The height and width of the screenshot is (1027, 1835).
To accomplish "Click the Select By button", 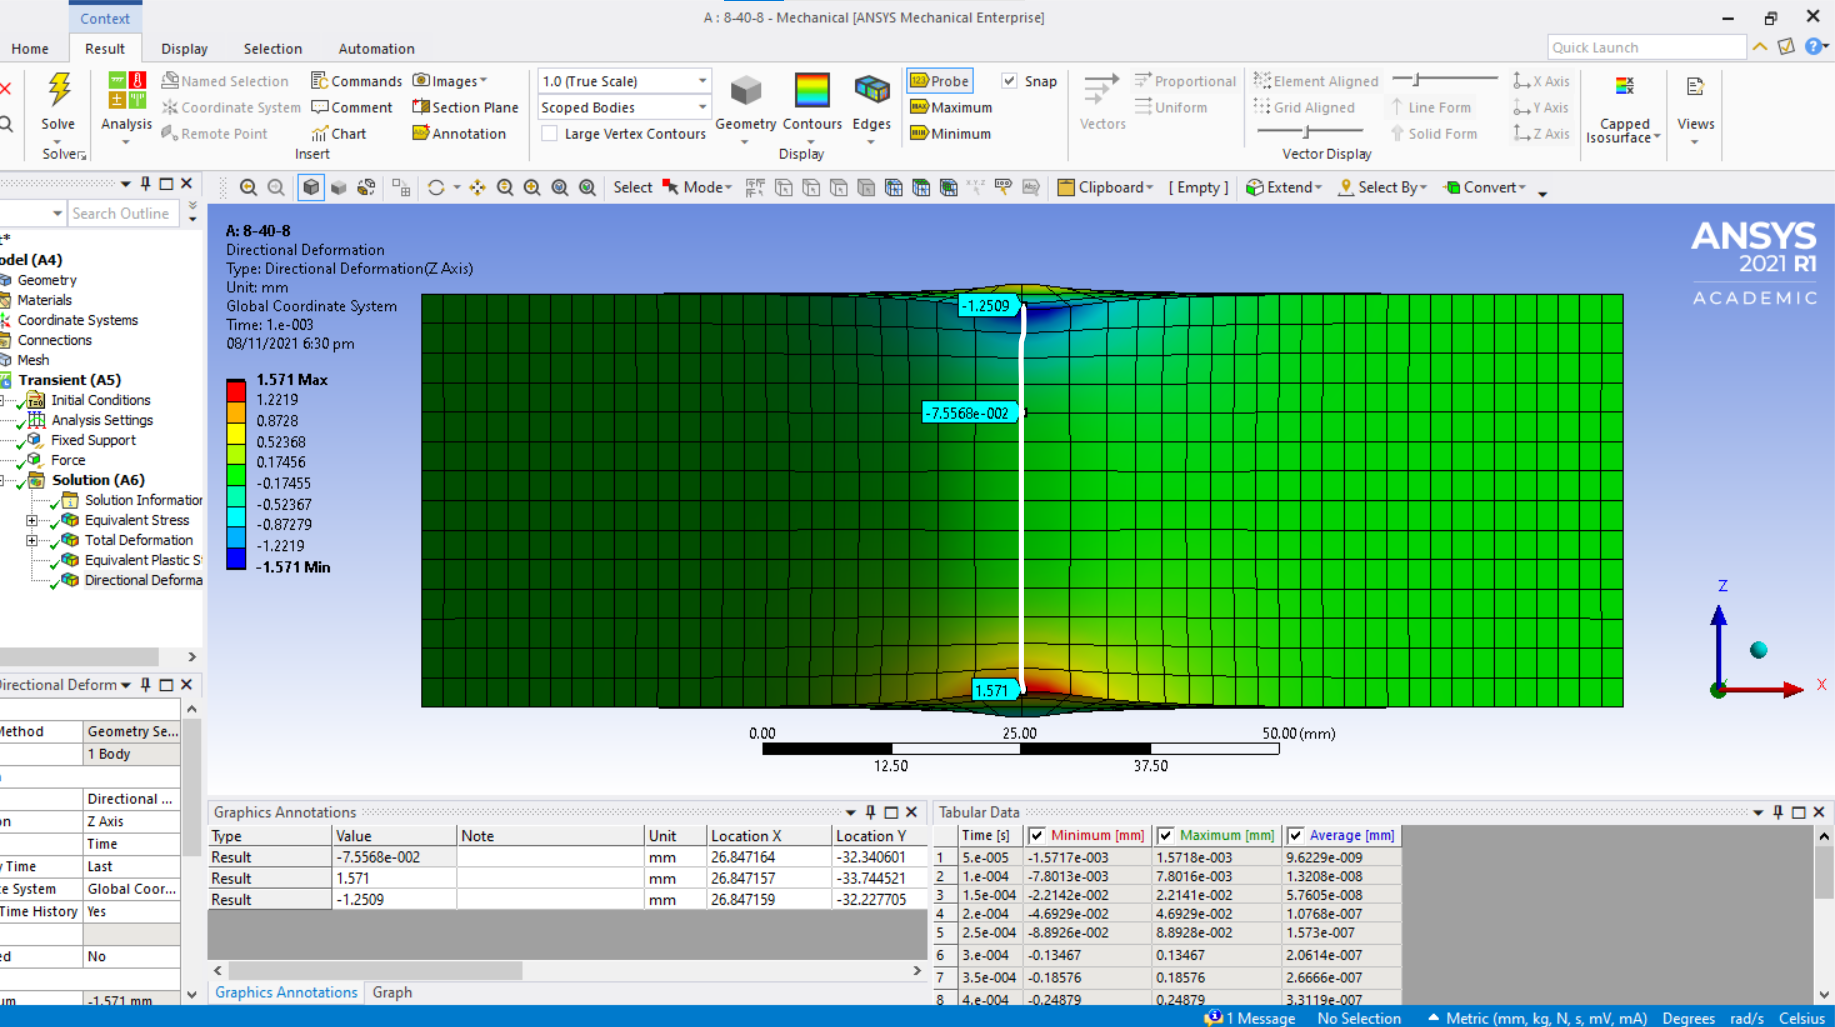I will (1383, 187).
